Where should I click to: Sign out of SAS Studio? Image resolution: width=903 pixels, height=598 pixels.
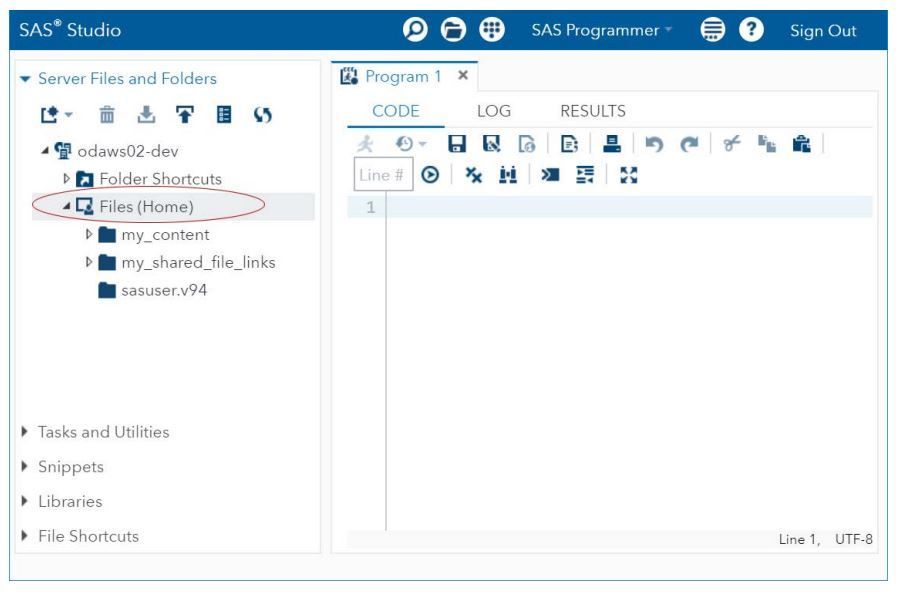(823, 31)
